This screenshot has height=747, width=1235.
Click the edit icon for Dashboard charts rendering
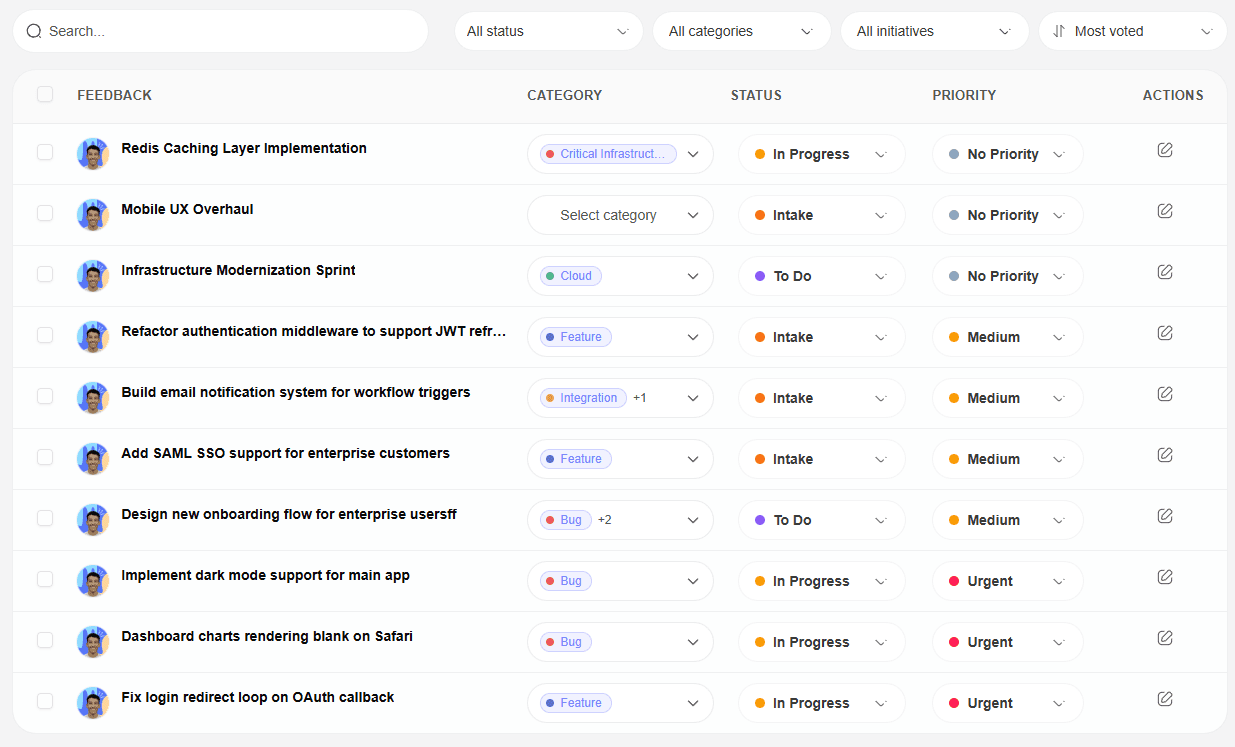pos(1165,637)
